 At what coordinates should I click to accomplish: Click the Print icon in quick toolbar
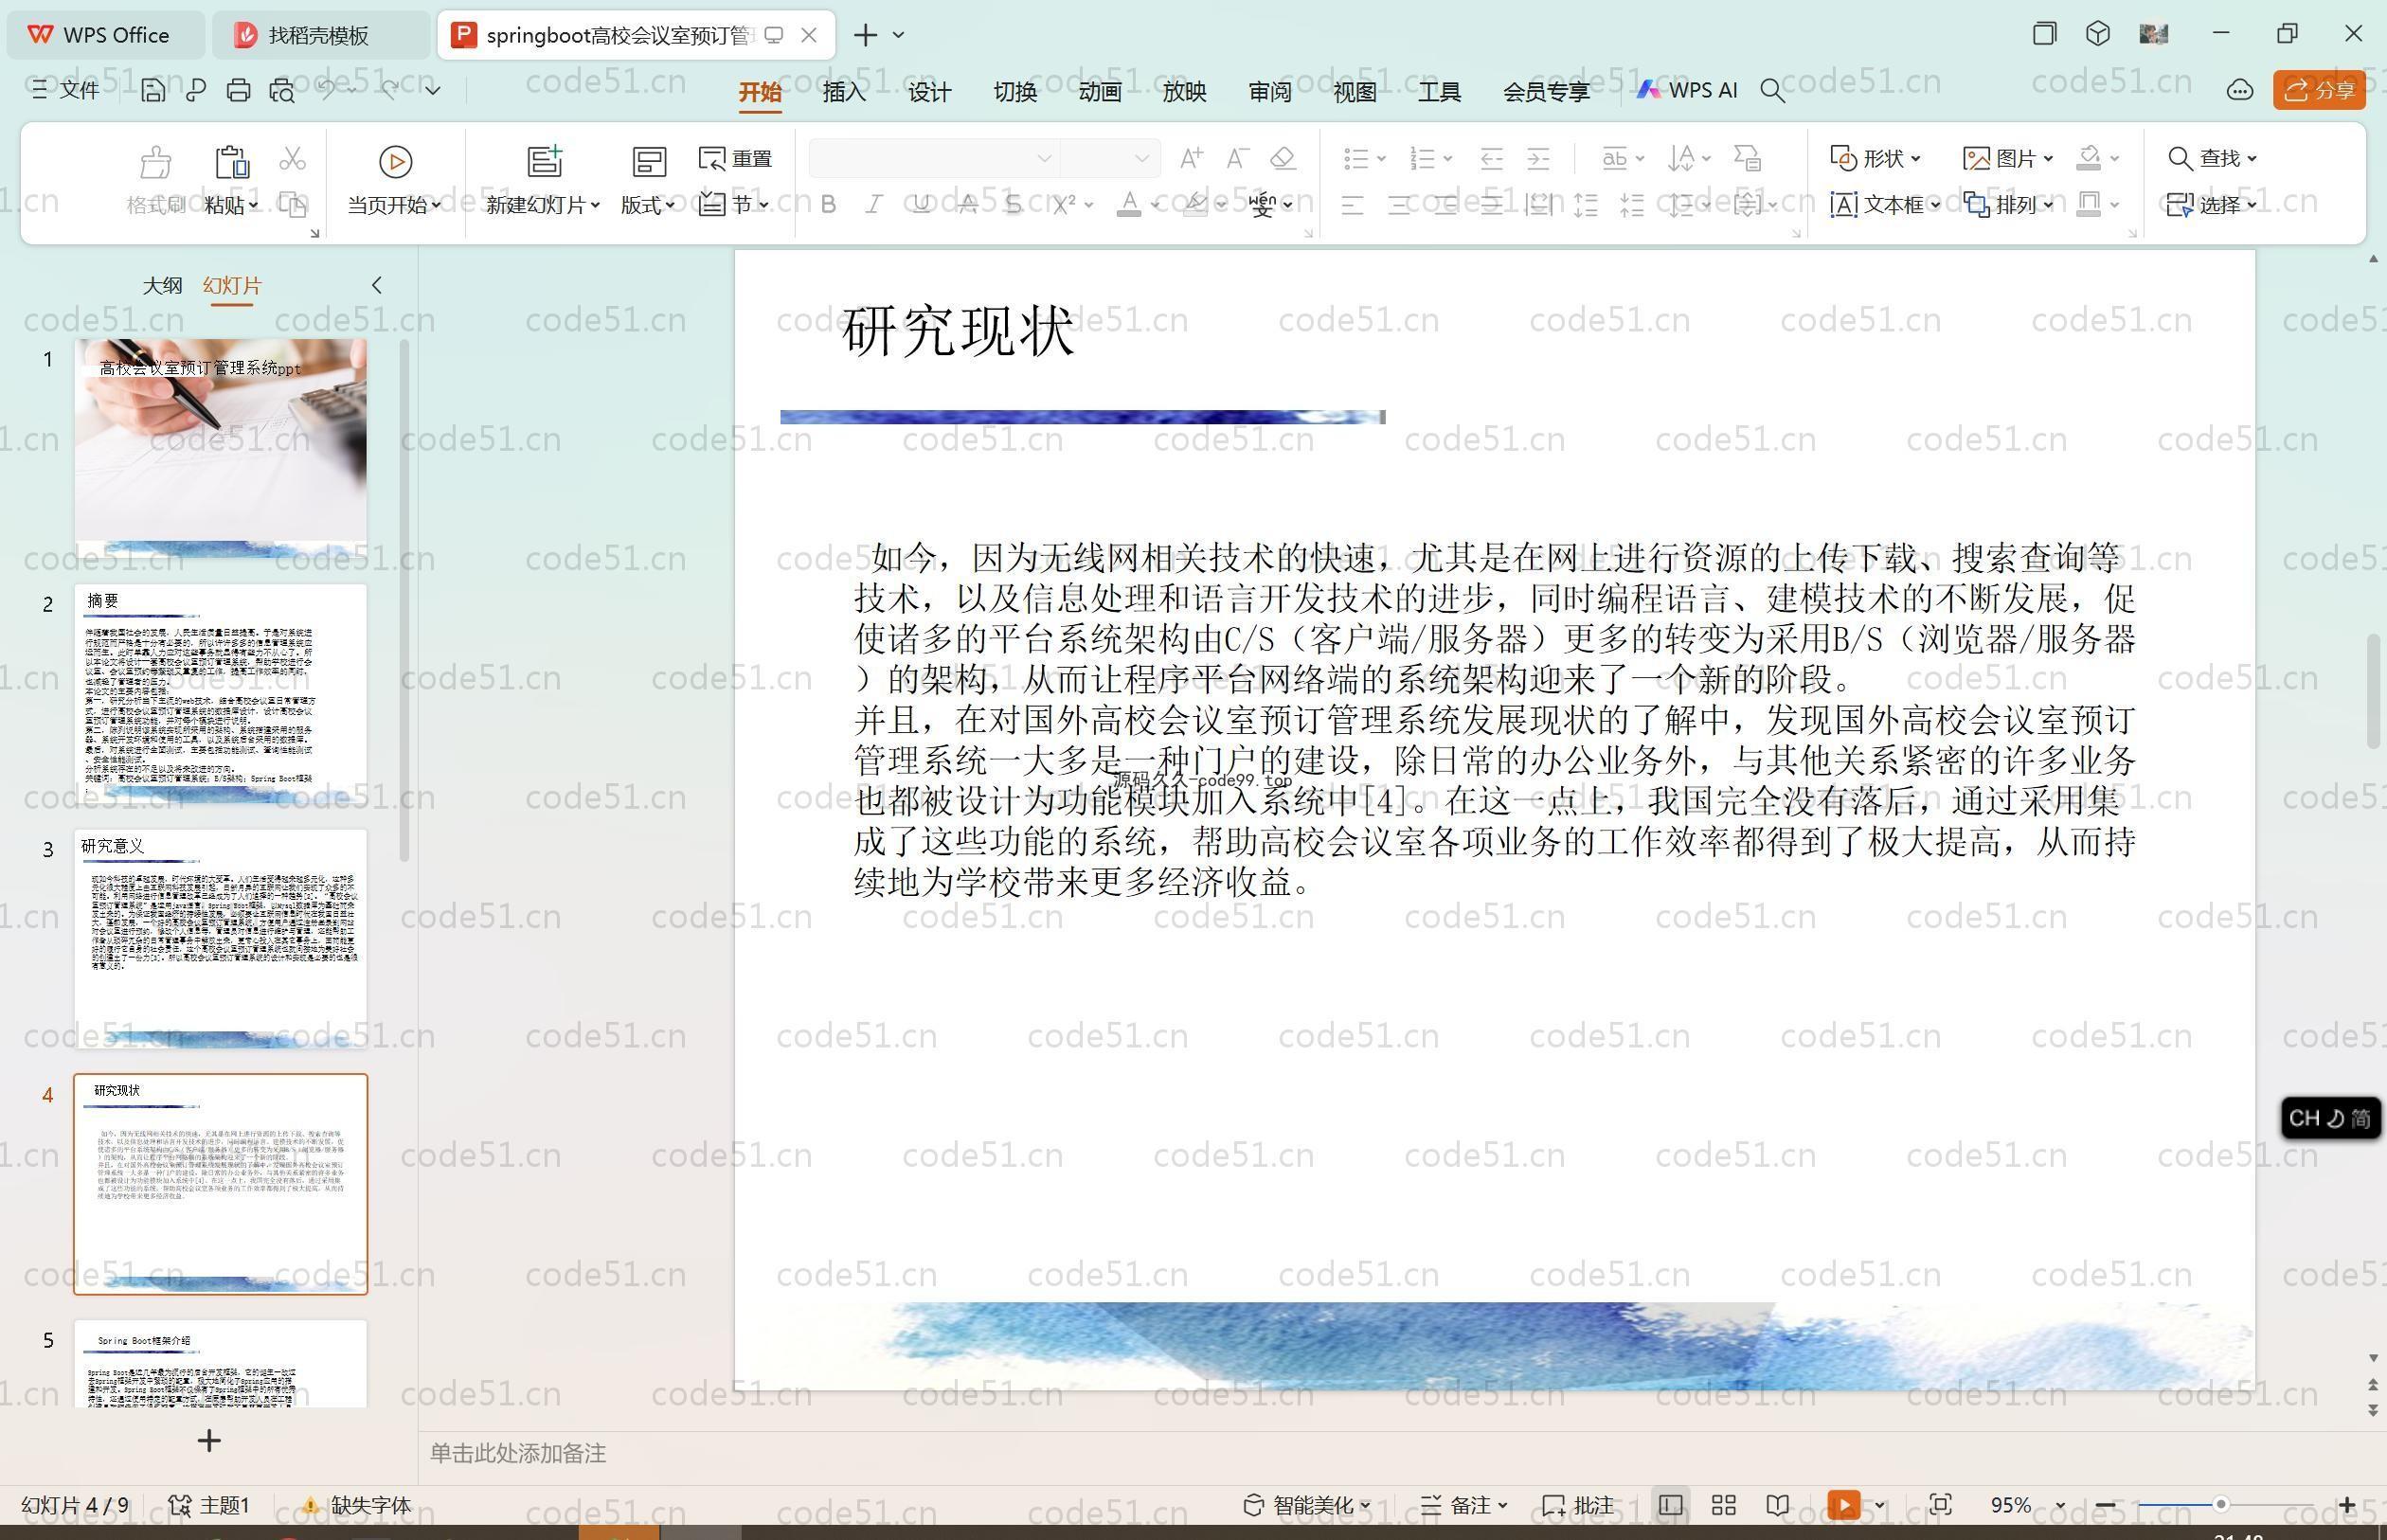[238, 91]
